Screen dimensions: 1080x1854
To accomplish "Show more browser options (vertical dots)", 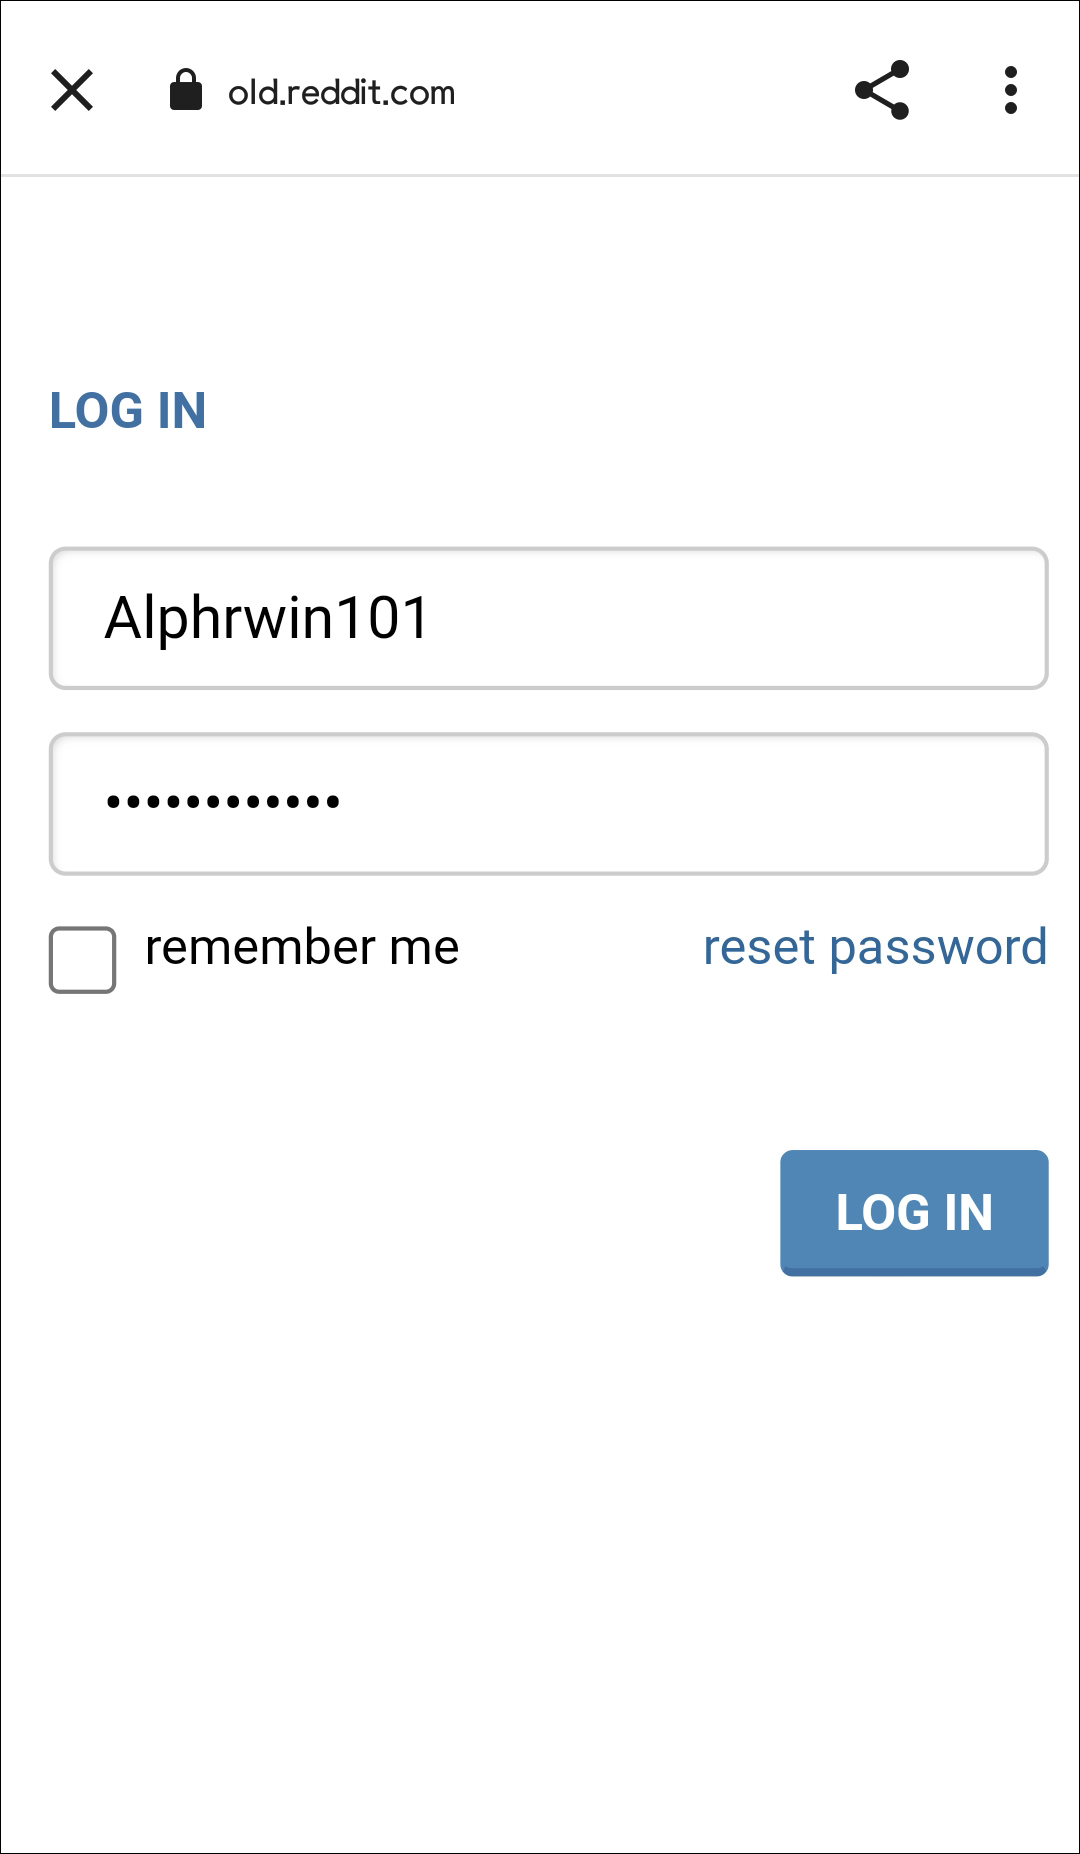I will point(1011,91).
